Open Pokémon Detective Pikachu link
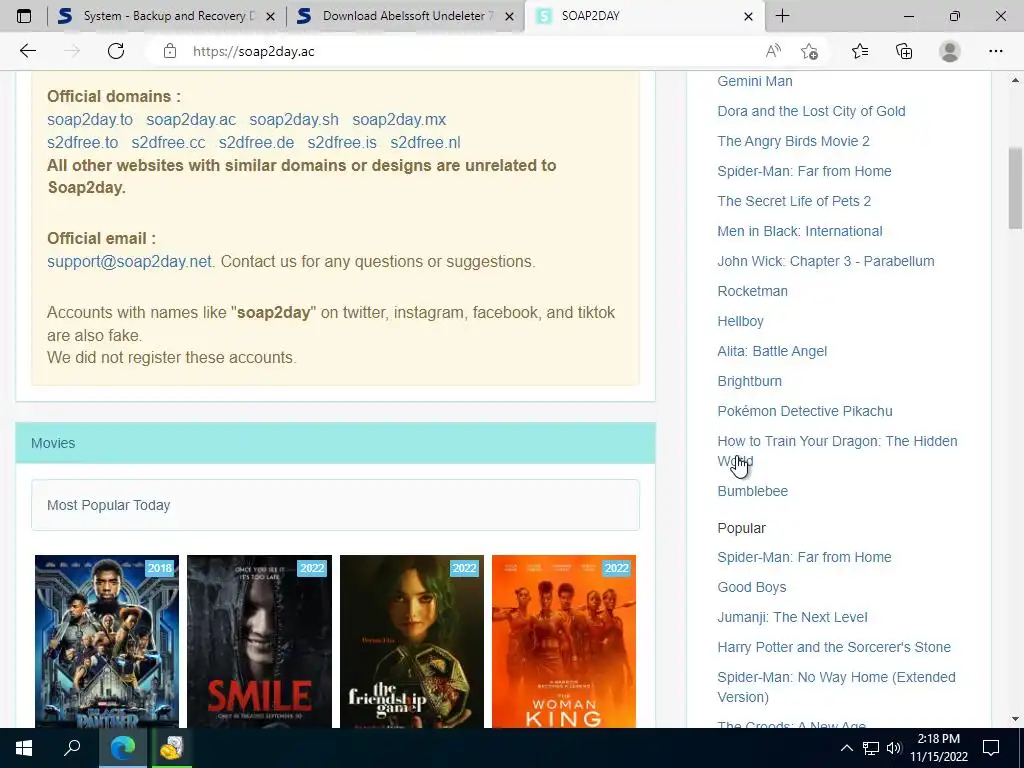Image resolution: width=1024 pixels, height=768 pixels. (805, 411)
